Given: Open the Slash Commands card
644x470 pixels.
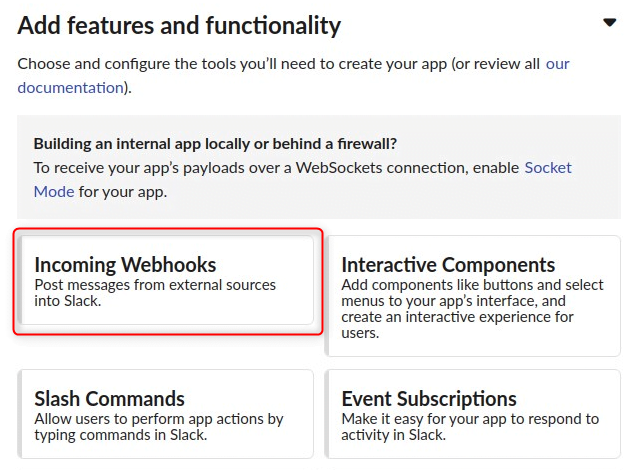Looking at the screenshot, I should [166, 414].
